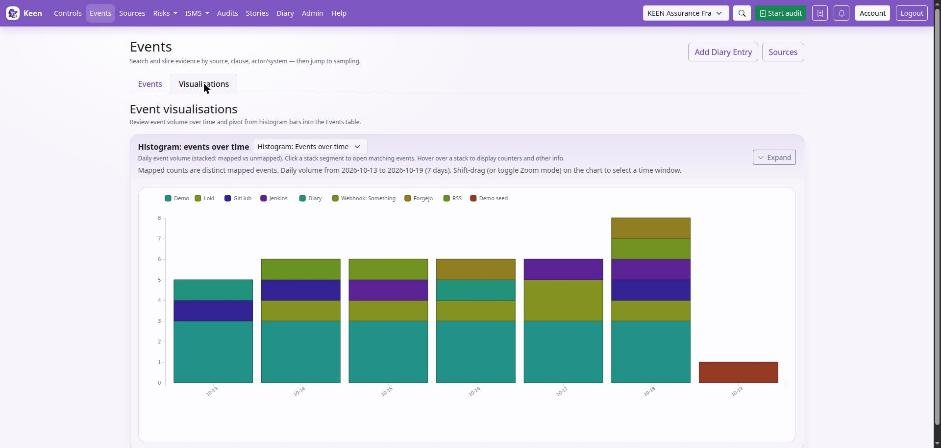
Task: Click Add Diary Entry button
Action: point(723,52)
